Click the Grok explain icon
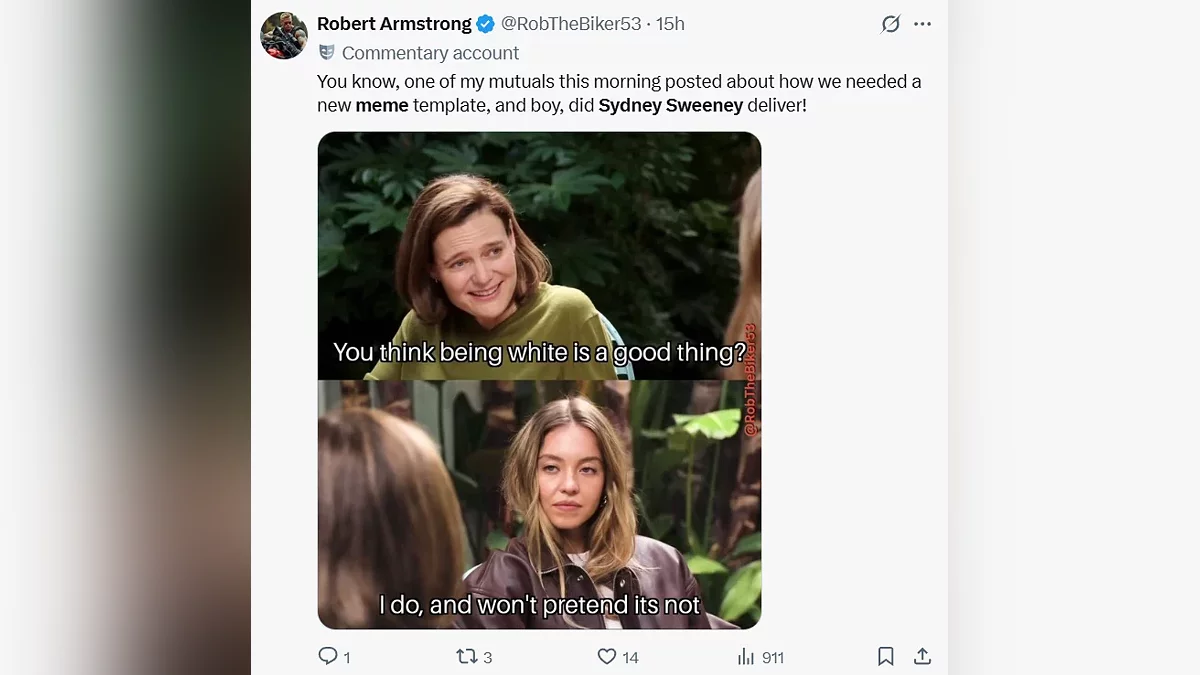 (890, 24)
